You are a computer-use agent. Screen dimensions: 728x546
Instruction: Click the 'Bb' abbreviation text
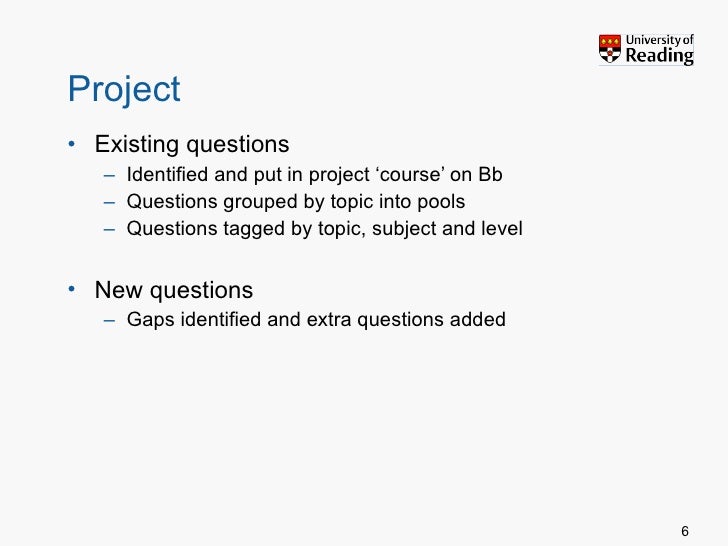tap(490, 175)
